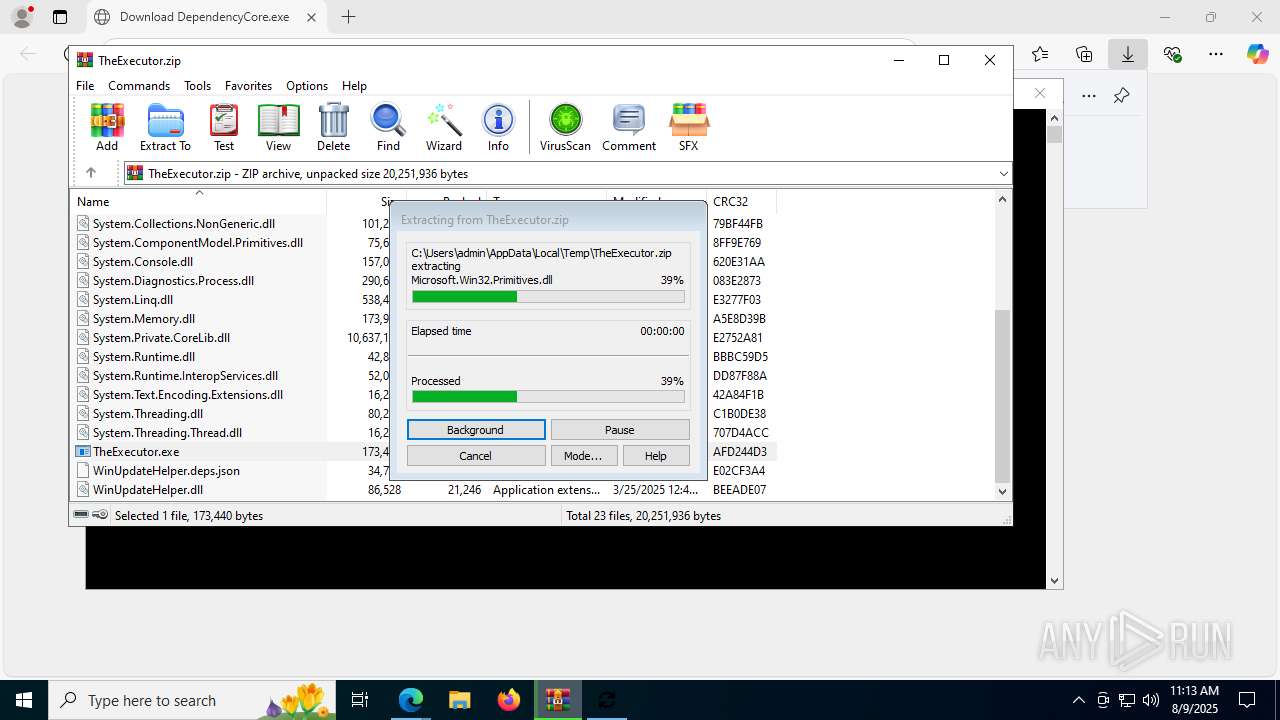Open the notification center
The width and height of the screenshot is (1280, 720).
tap(1247, 700)
